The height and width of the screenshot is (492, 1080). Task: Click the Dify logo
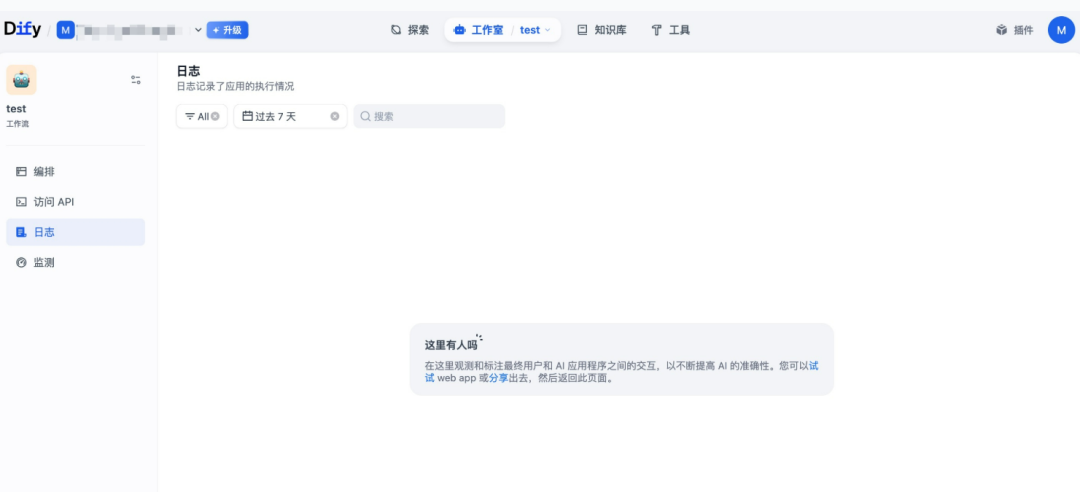click(x=23, y=30)
